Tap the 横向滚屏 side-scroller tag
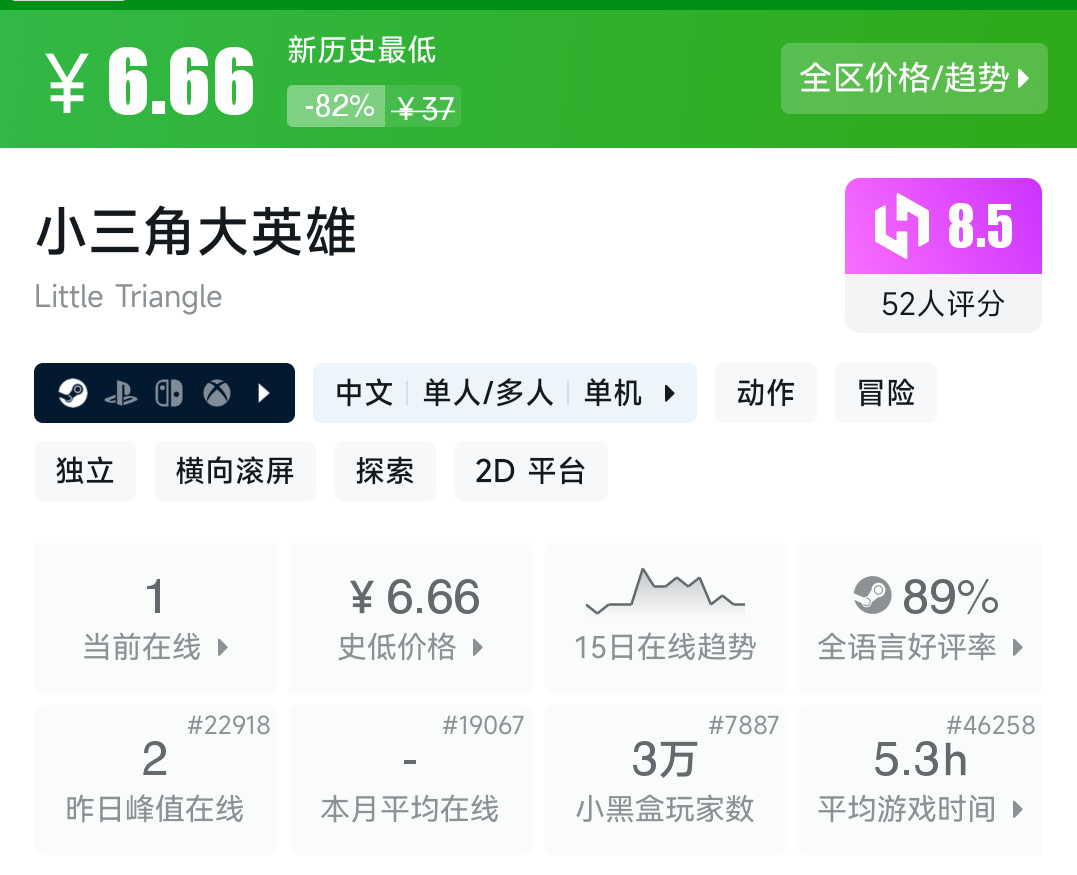 pyautogui.click(x=235, y=471)
